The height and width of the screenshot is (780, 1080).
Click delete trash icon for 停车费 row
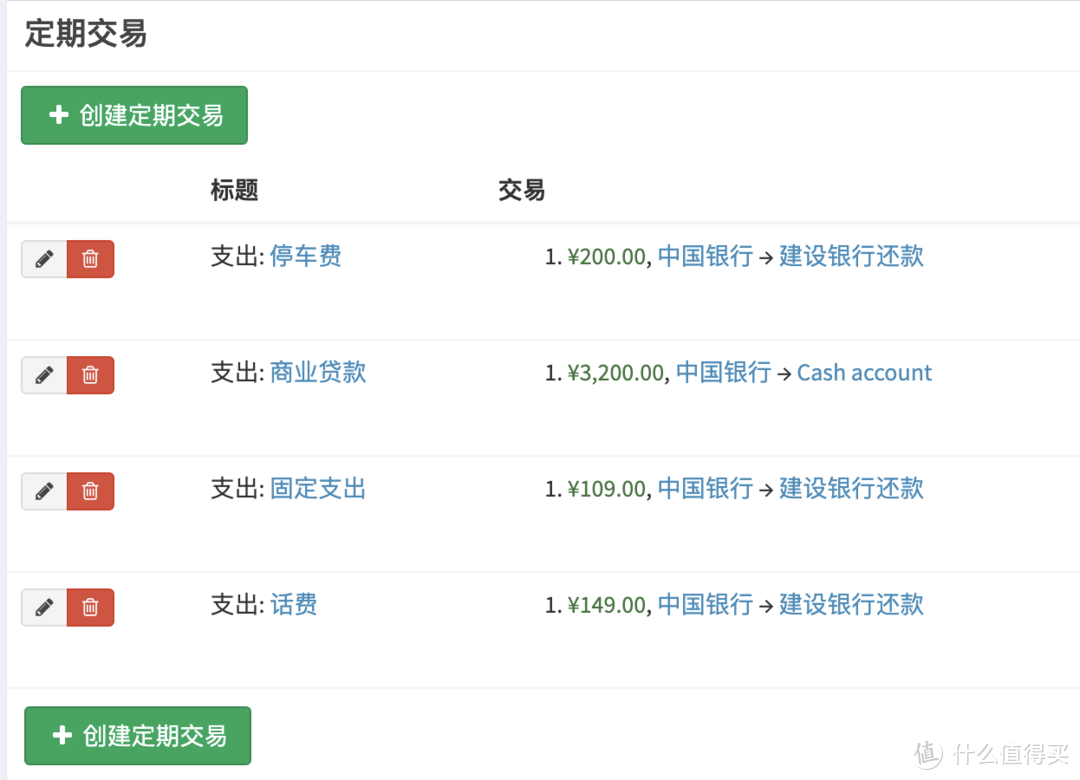coord(90,259)
